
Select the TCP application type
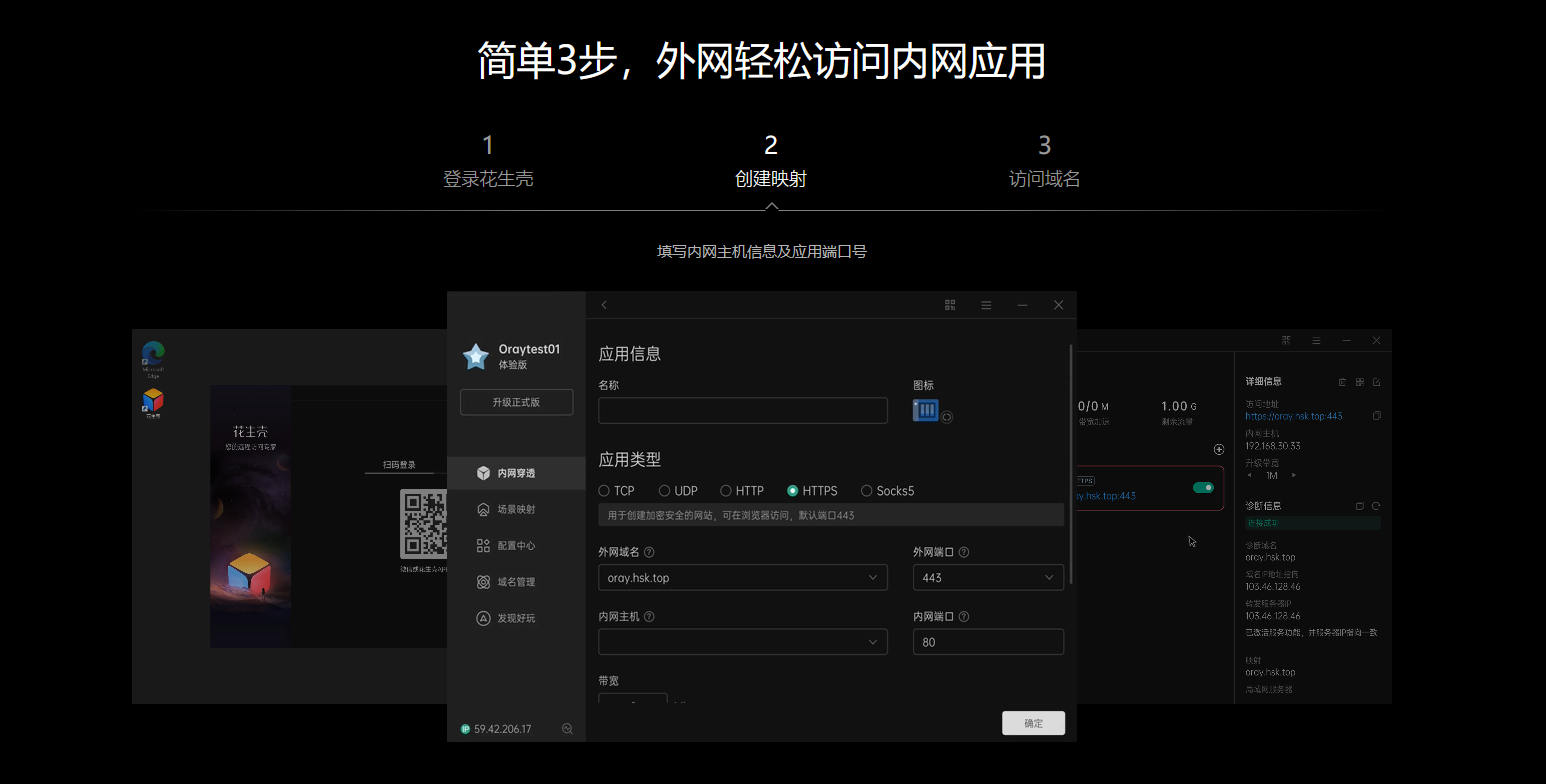coord(616,491)
